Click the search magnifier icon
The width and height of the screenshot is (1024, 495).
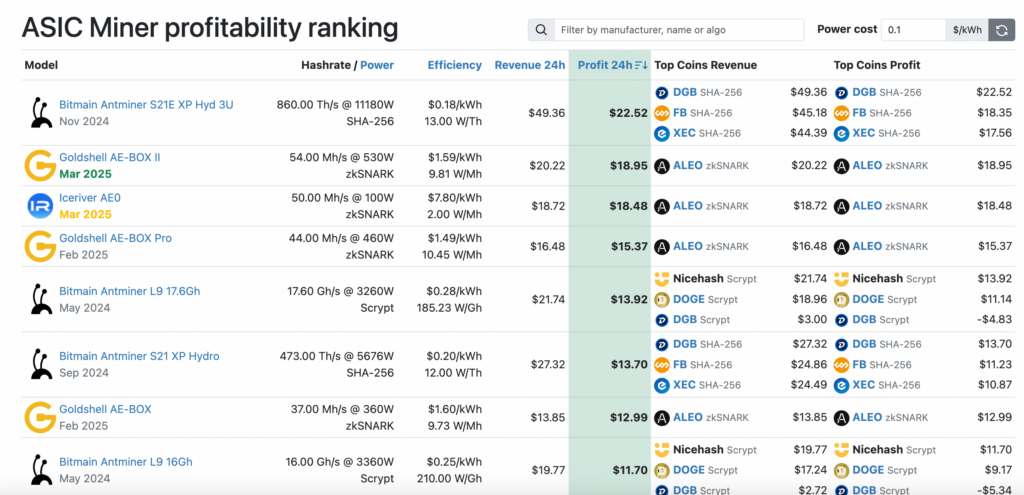pyautogui.click(x=541, y=30)
